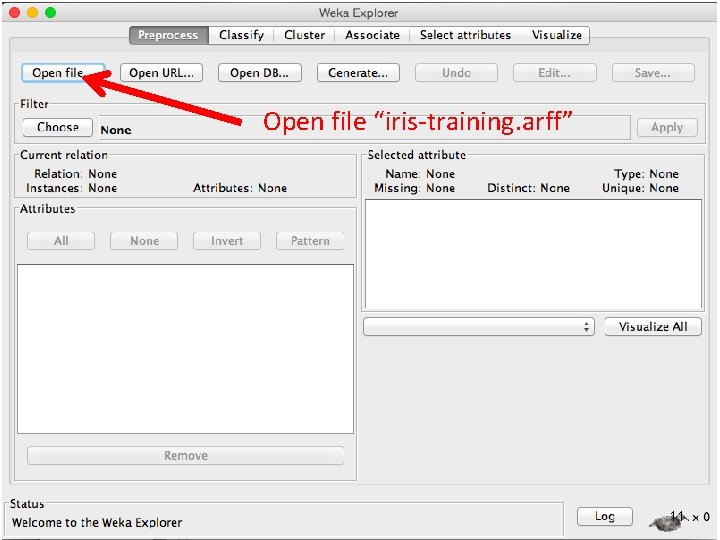Click the Visualize All button
This screenshot has width=720, height=540.
653,327
